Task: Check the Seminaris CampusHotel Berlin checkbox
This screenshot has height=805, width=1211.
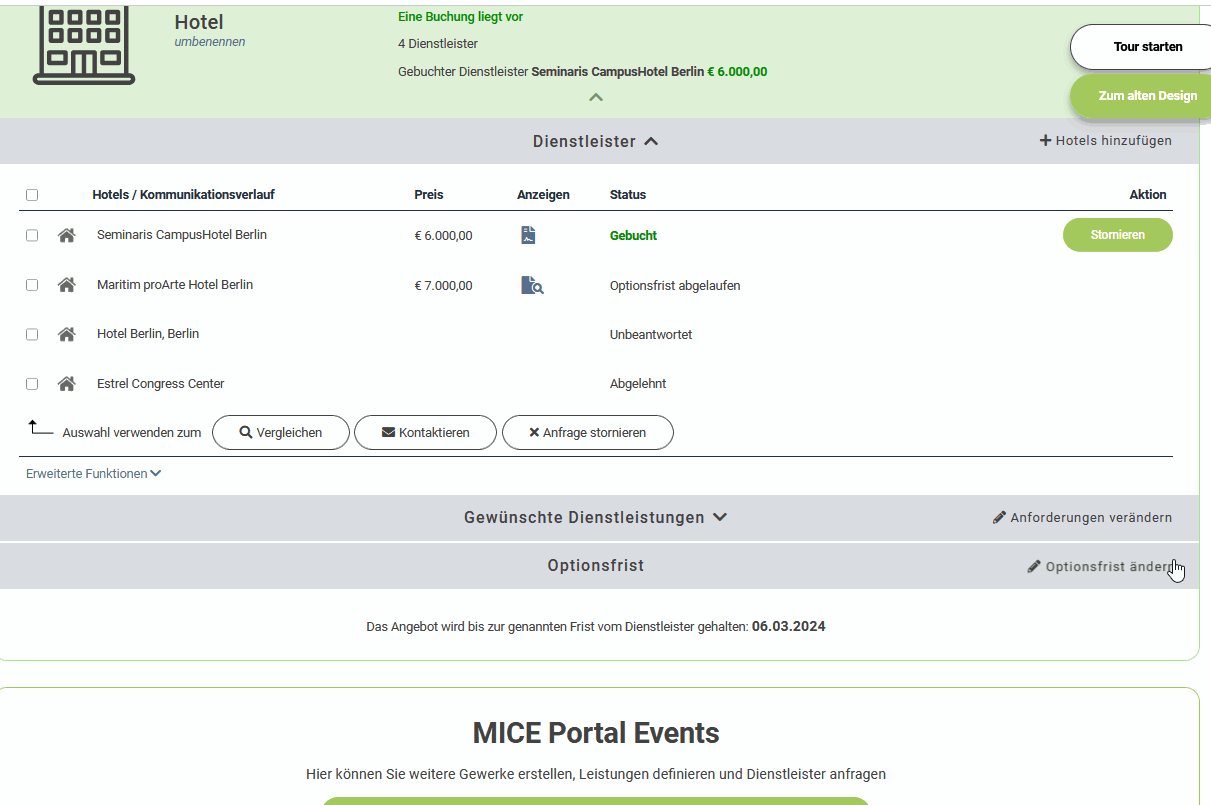Action: coord(32,235)
